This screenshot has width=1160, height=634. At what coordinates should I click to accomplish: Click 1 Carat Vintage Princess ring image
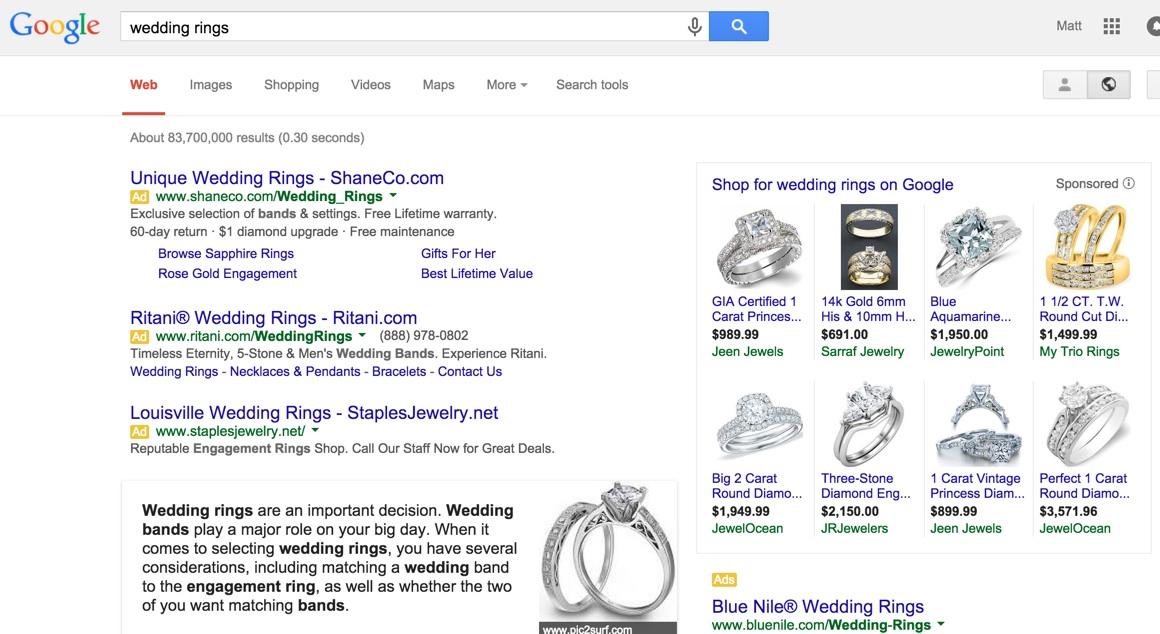[978, 425]
